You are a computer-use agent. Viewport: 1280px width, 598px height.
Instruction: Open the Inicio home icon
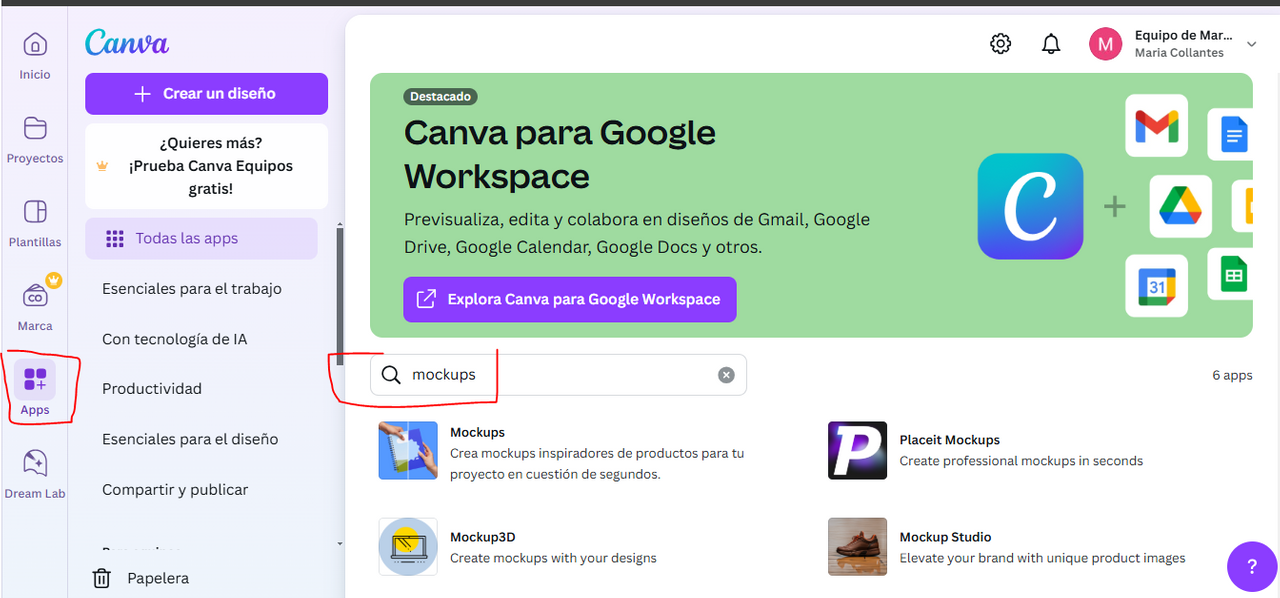point(35,45)
